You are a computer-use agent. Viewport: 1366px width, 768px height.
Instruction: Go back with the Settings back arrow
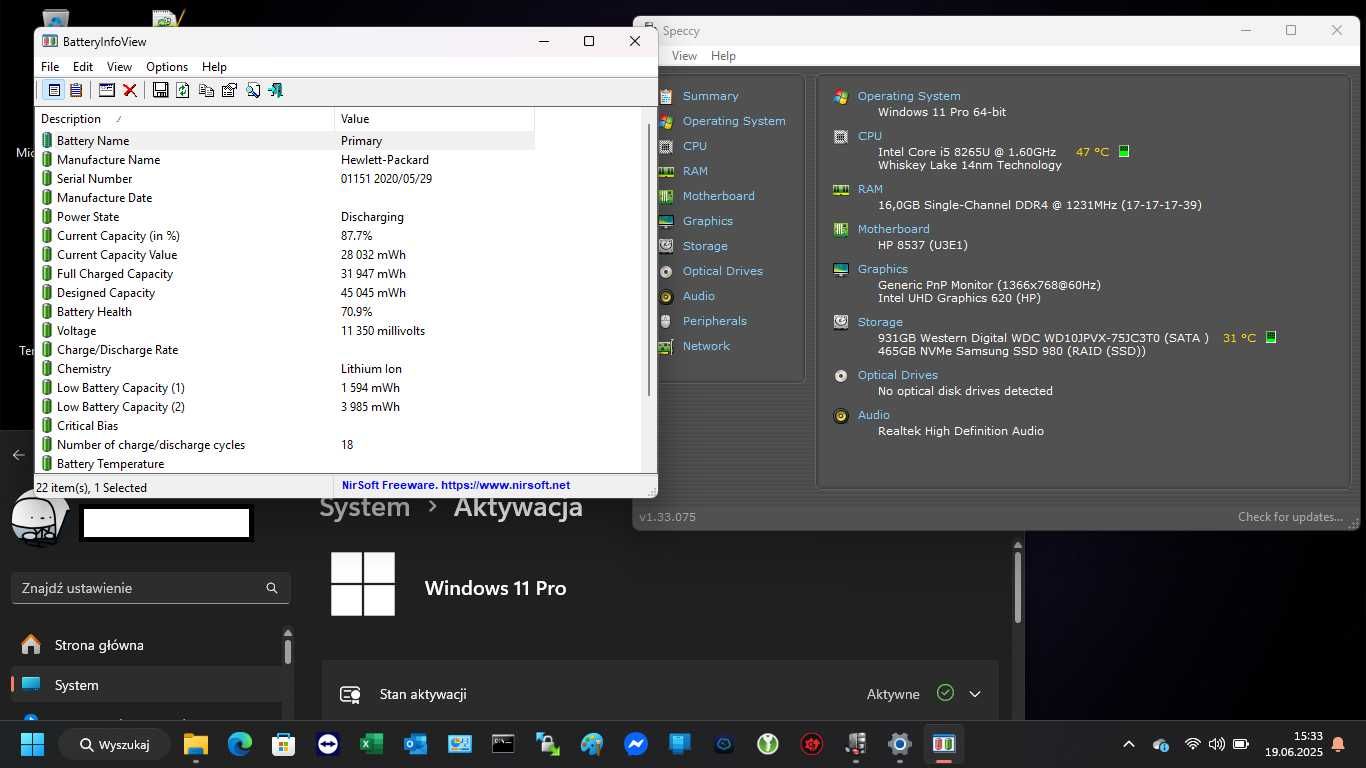tap(18, 455)
